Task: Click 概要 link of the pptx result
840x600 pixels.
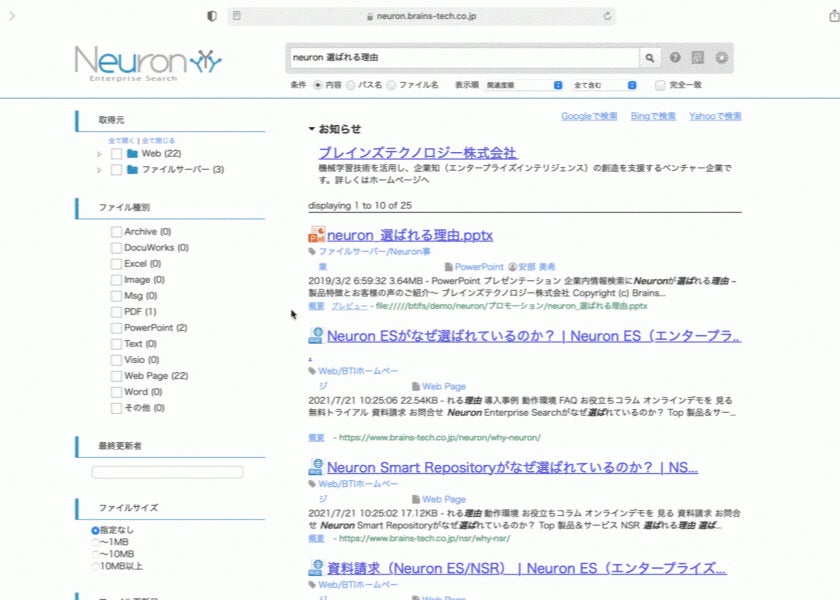Action: [316, 306]
